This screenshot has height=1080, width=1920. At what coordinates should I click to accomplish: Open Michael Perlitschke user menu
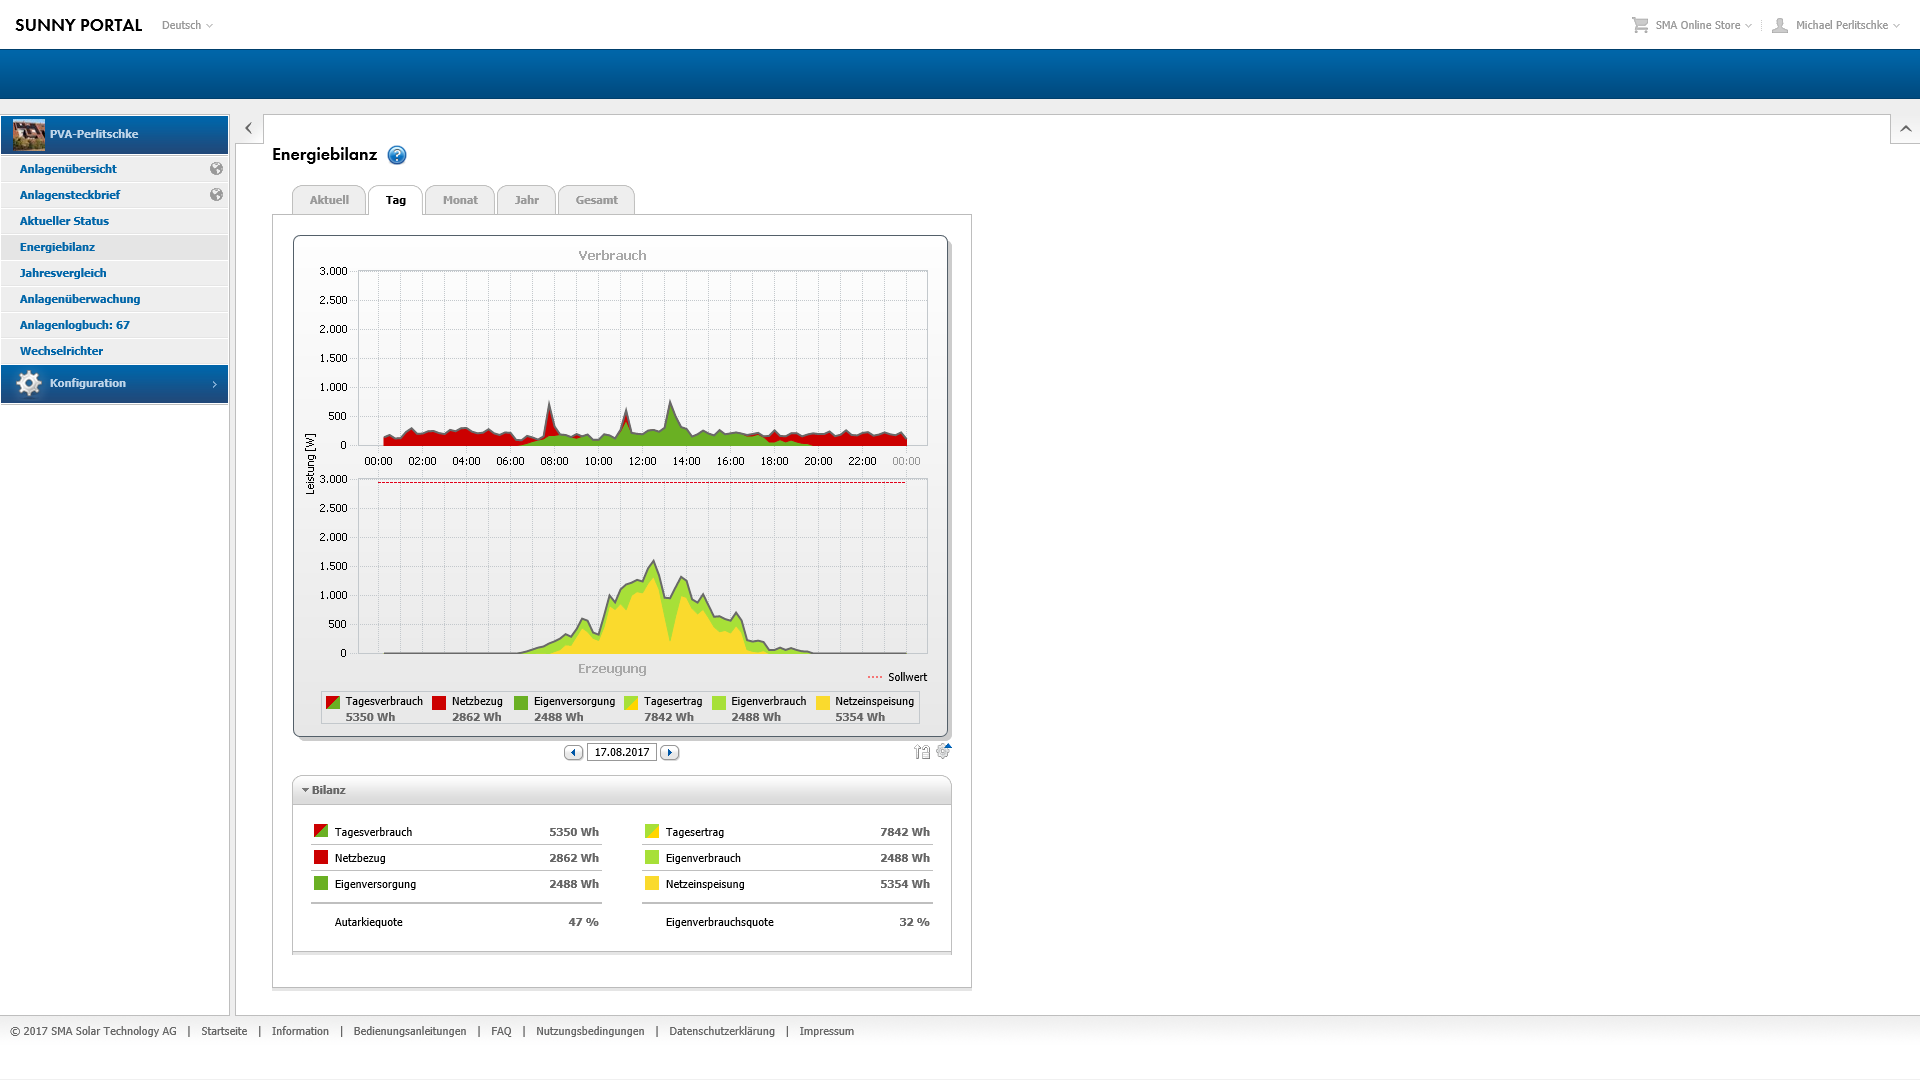pyautogui.click(x=1840, y=25)
